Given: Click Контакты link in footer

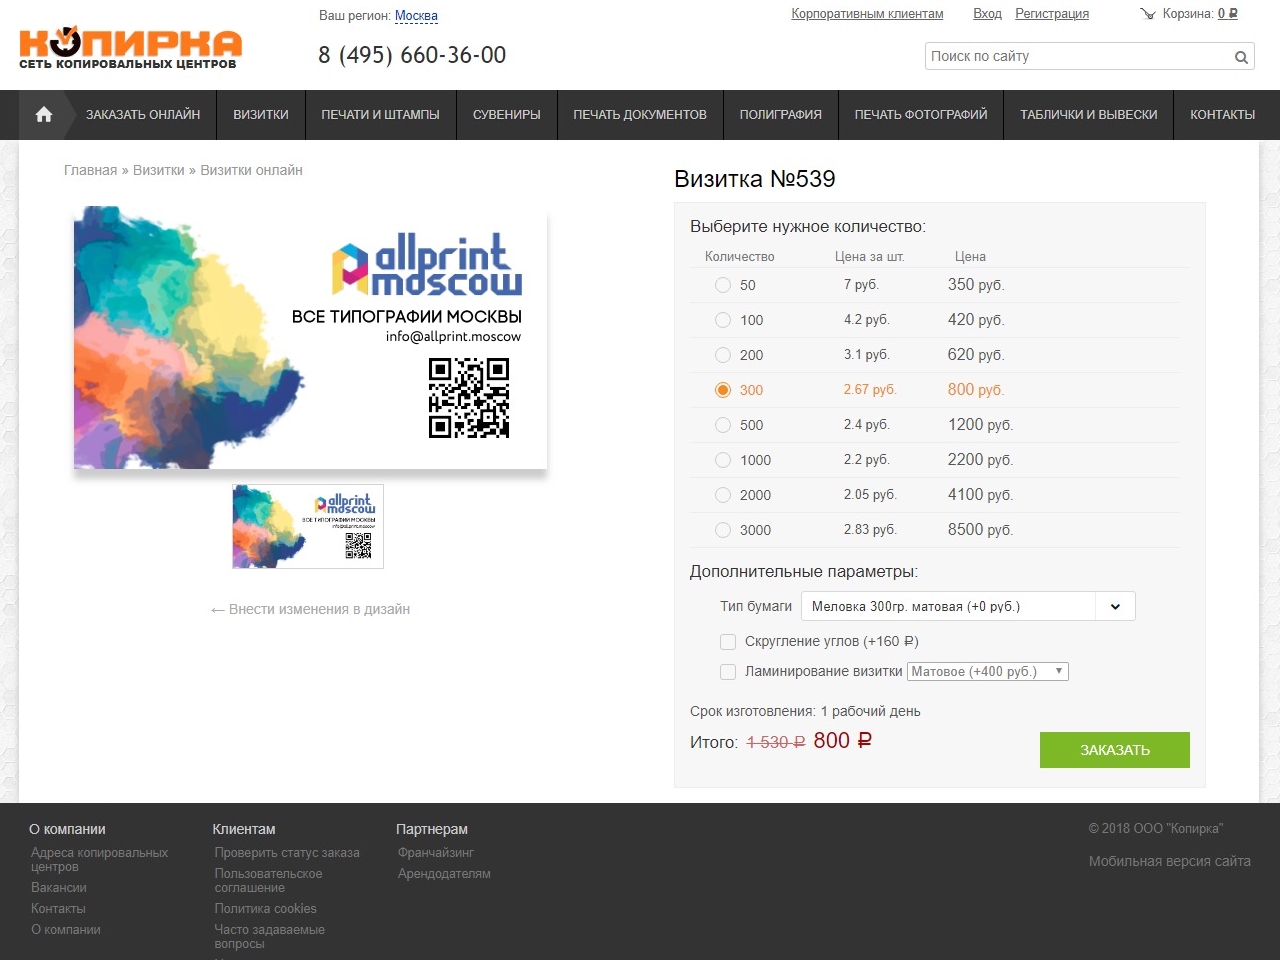Looking at the screenshot, I should click(x=58, y=909).
